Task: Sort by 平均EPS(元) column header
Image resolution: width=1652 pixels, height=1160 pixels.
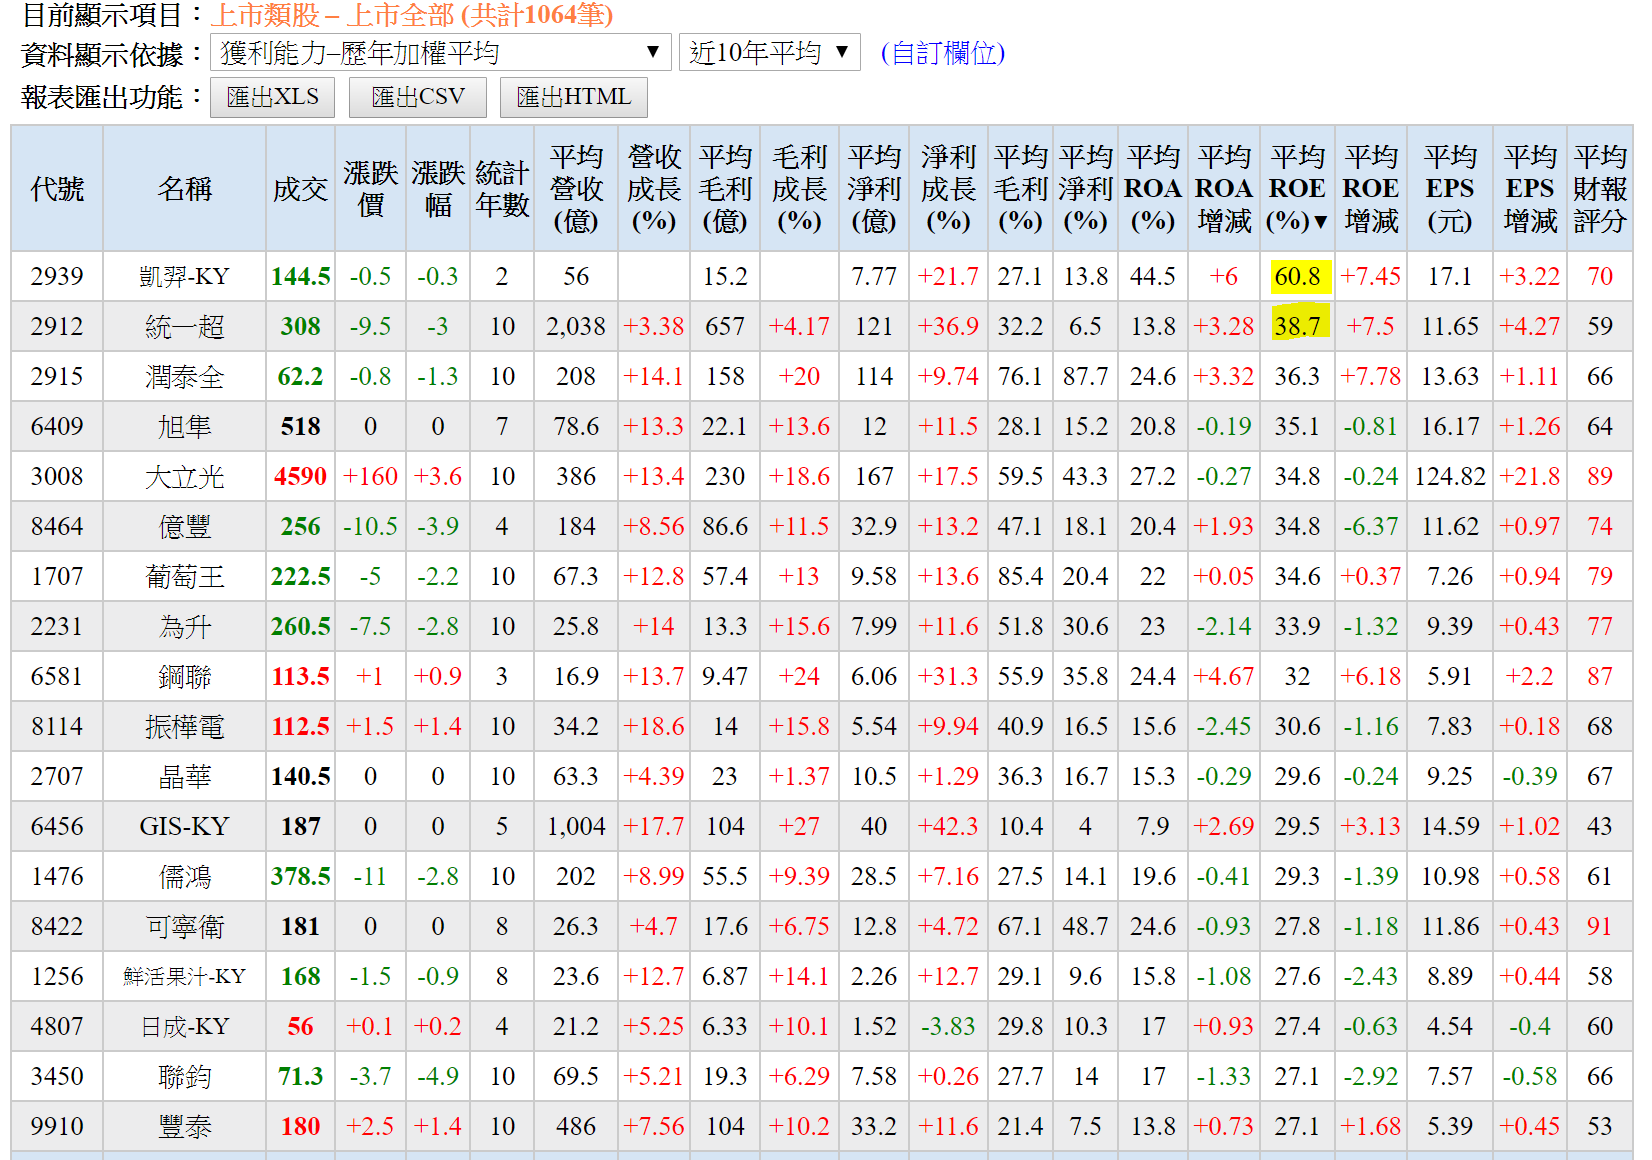Action: coord(1450,188)
